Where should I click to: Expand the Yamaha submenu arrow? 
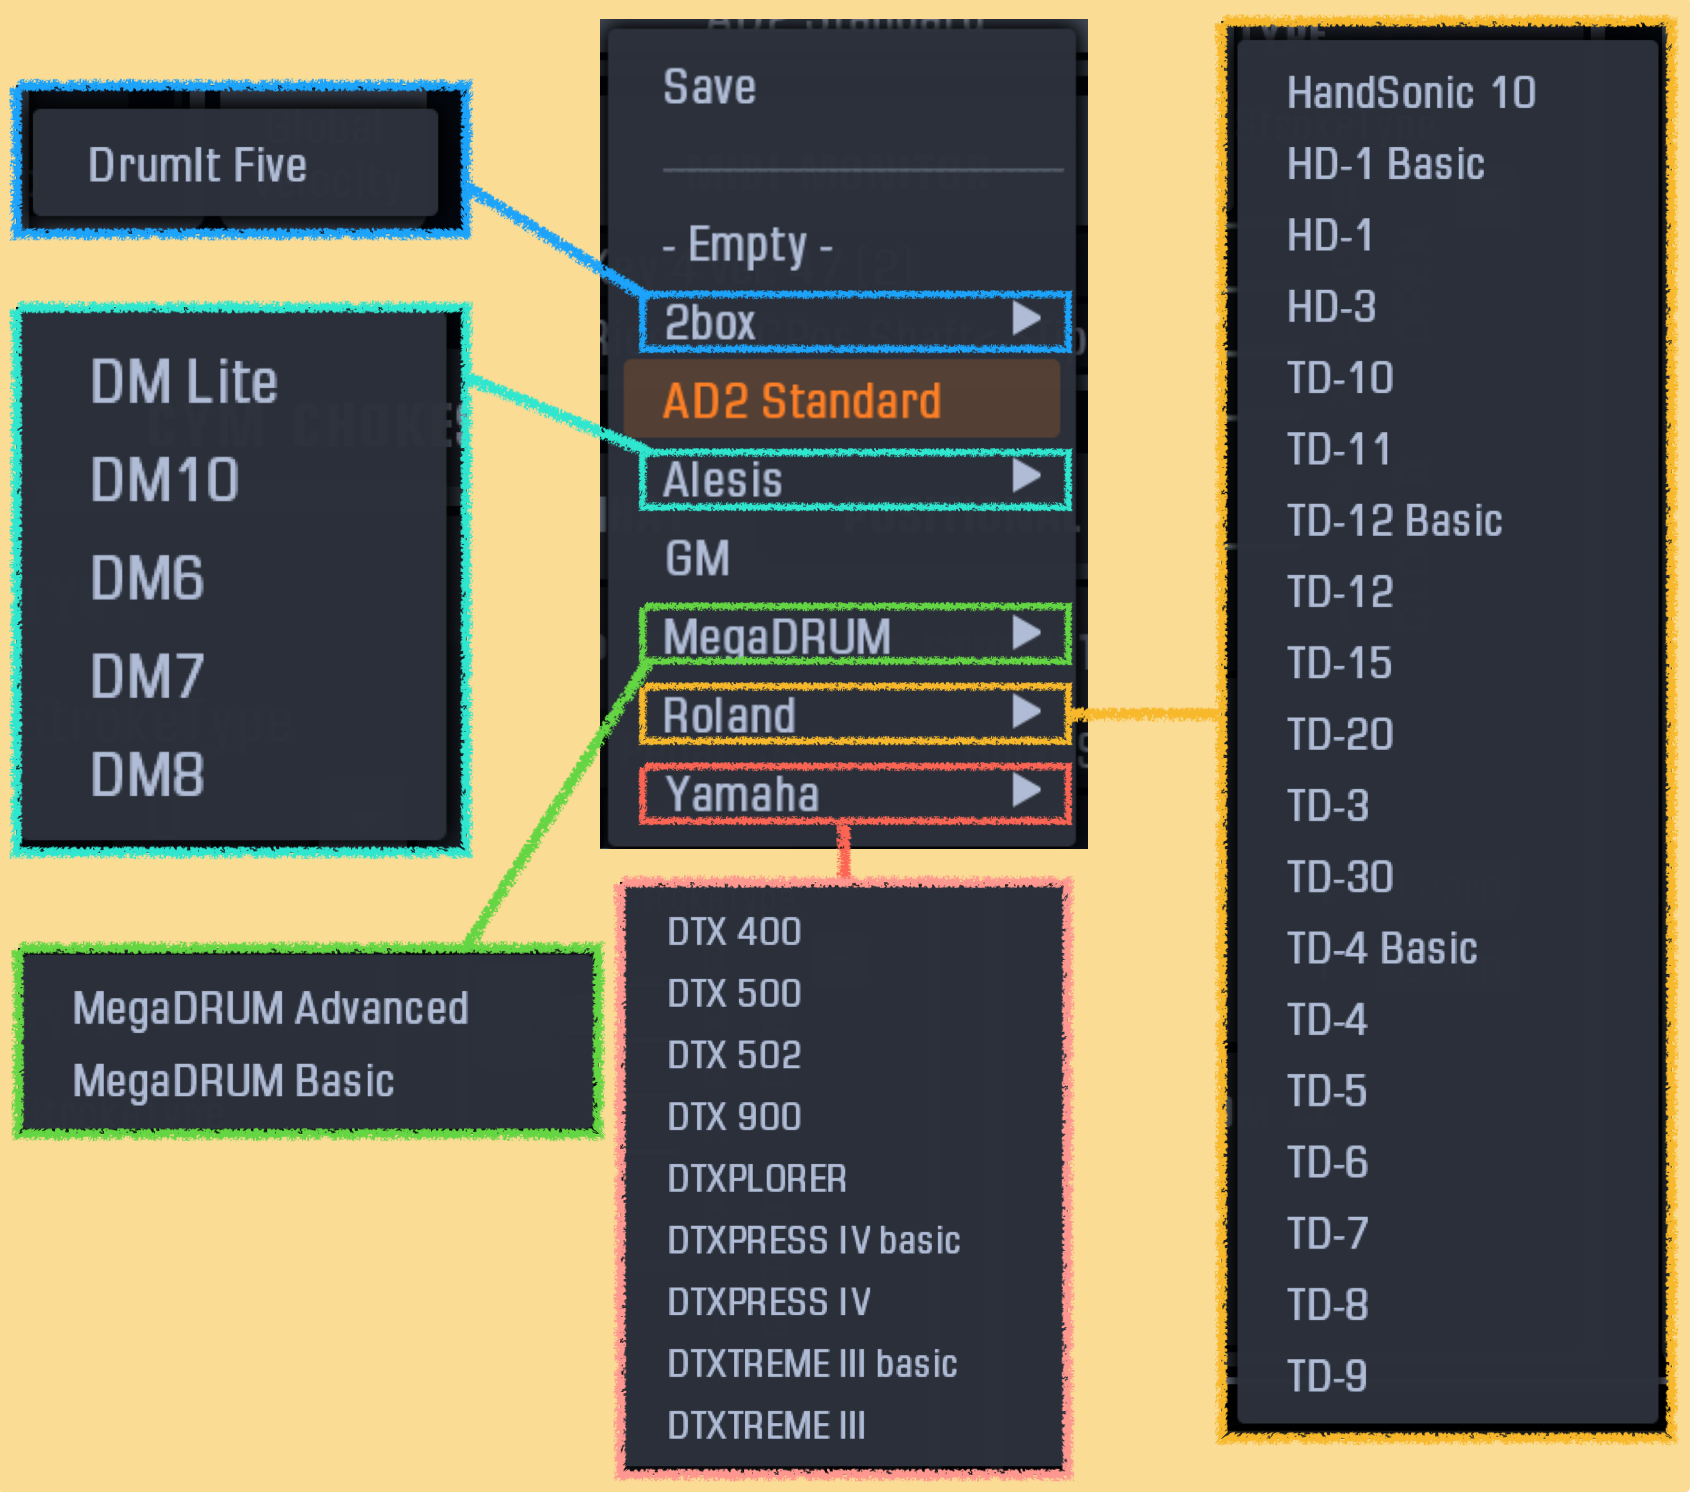click(x=1026, y=790)
